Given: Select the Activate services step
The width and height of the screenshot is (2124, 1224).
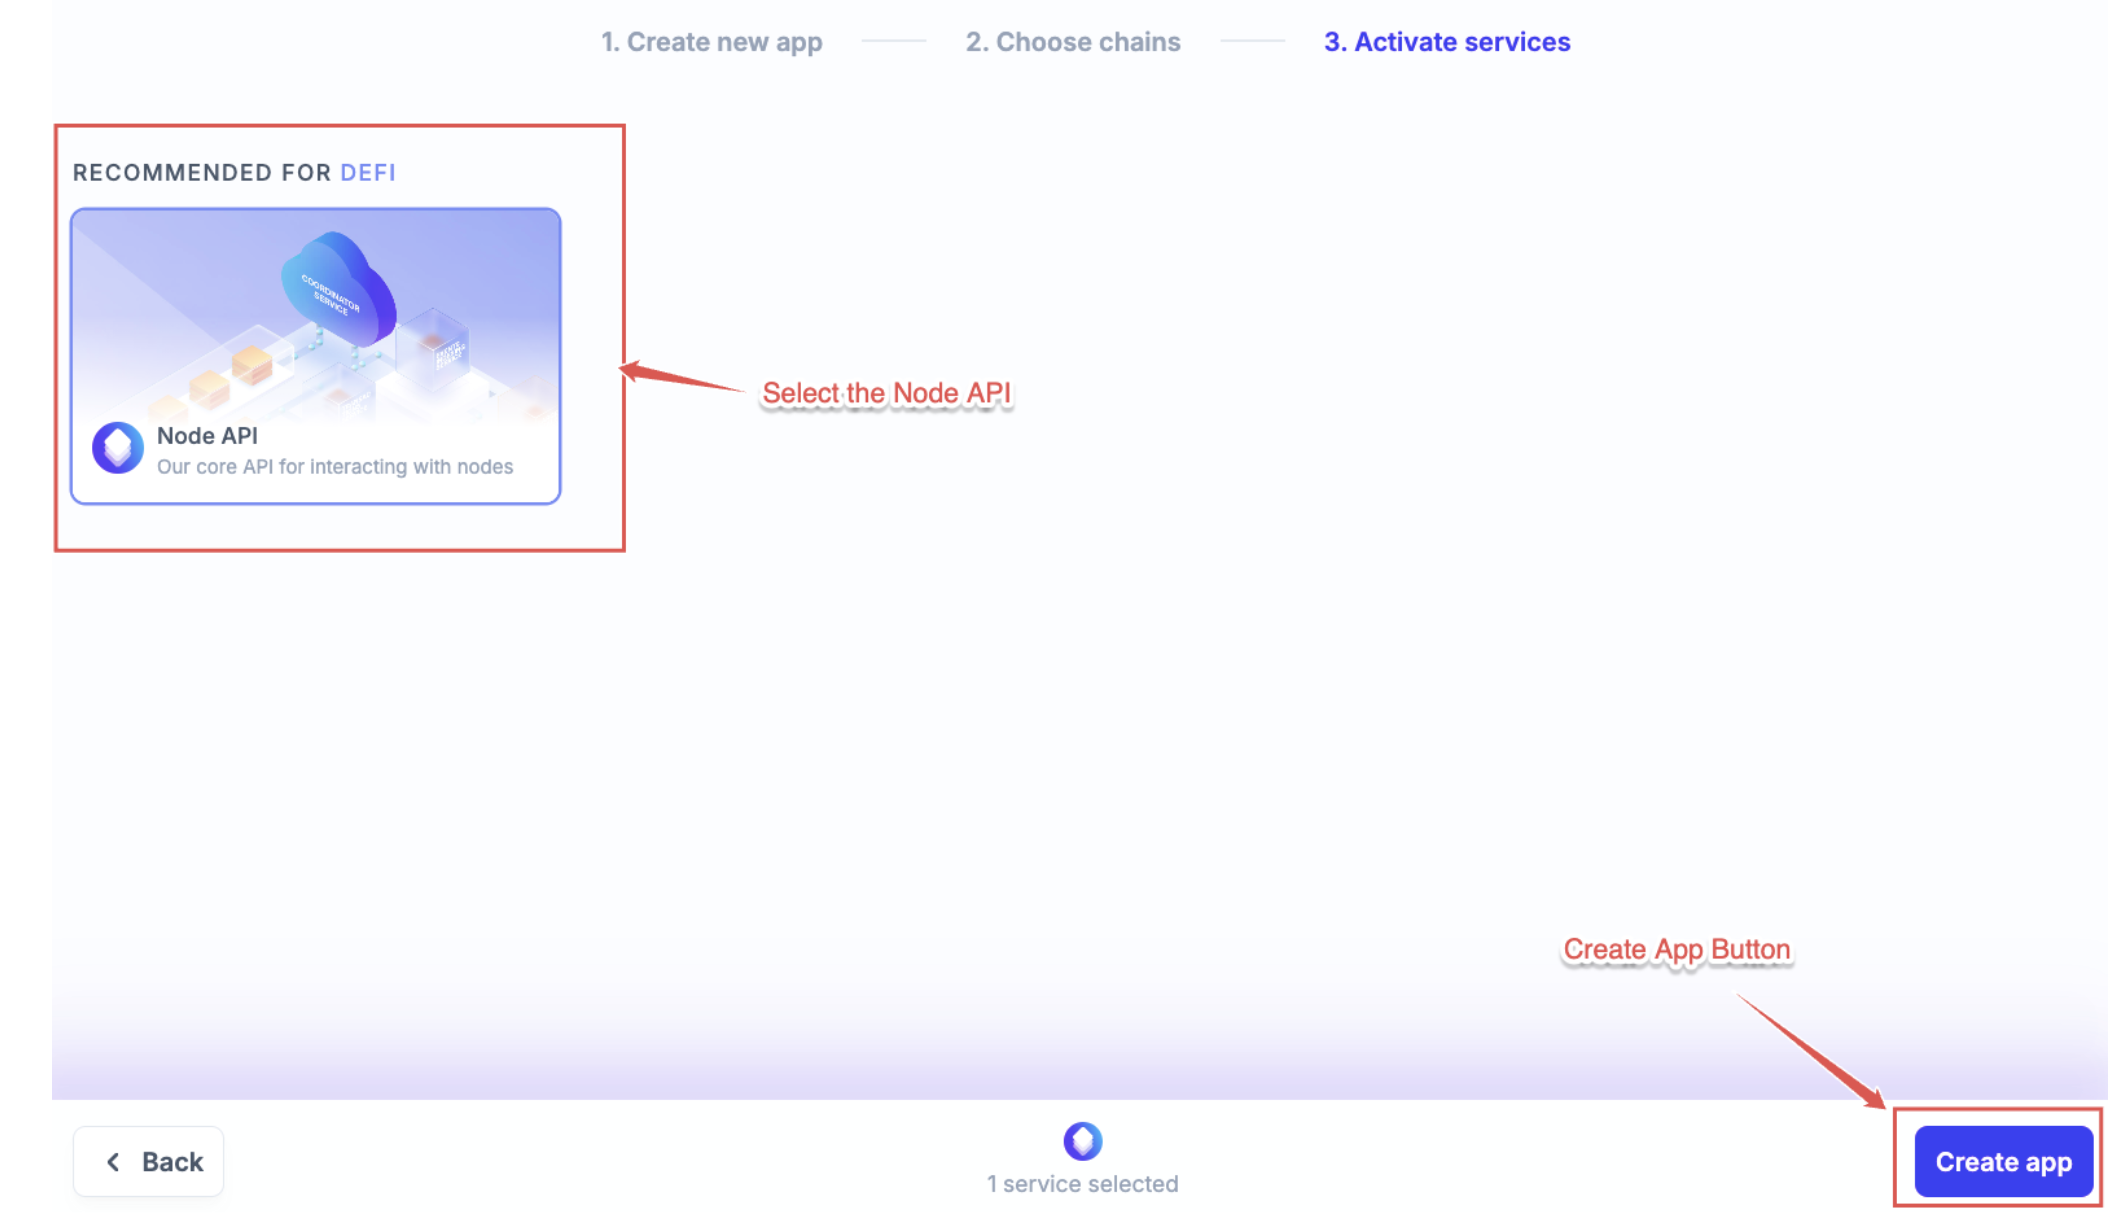Looking at the screenshot, I should point(1446,42).
